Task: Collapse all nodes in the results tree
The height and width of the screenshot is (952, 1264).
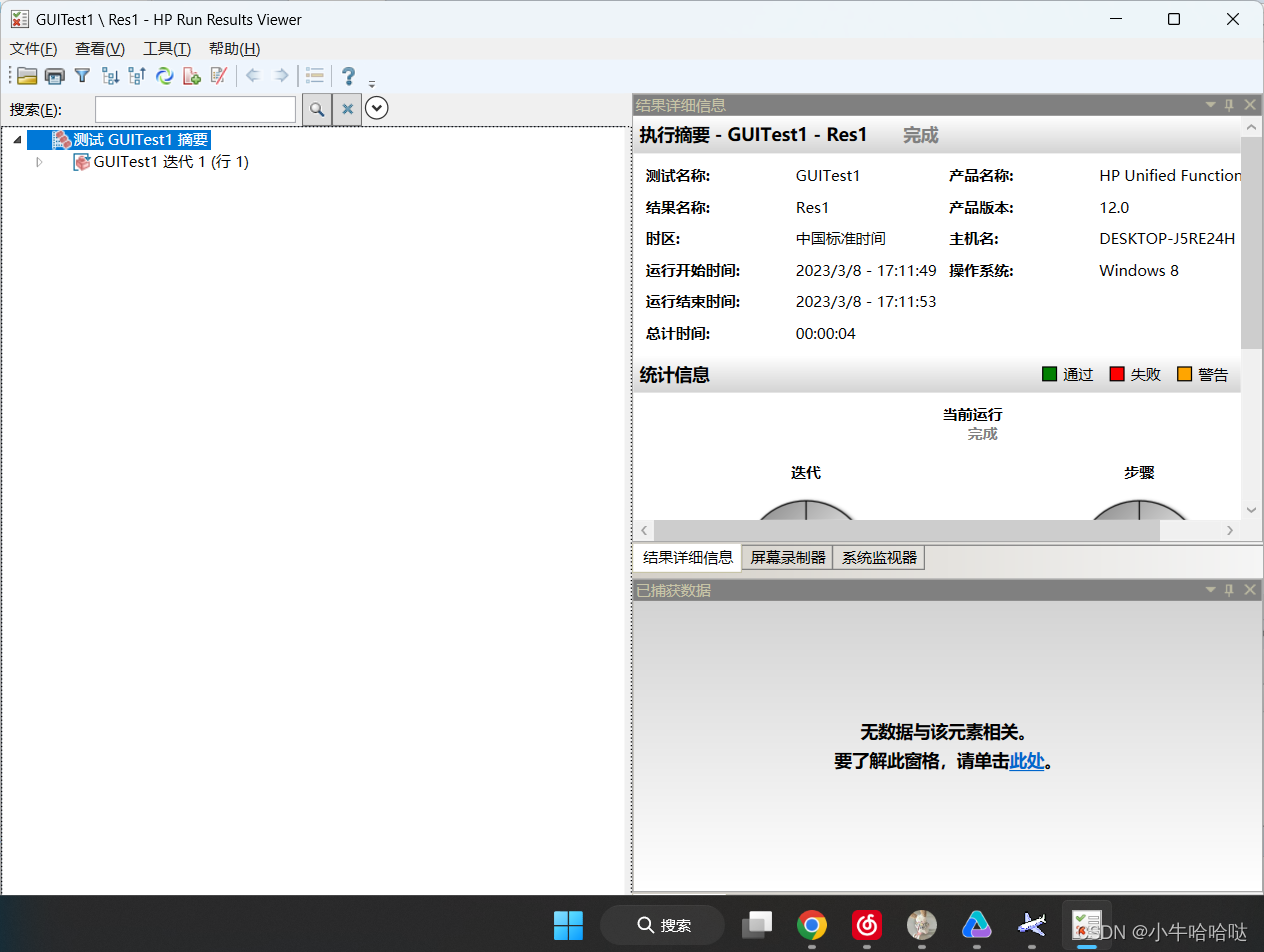Action: 137,76
